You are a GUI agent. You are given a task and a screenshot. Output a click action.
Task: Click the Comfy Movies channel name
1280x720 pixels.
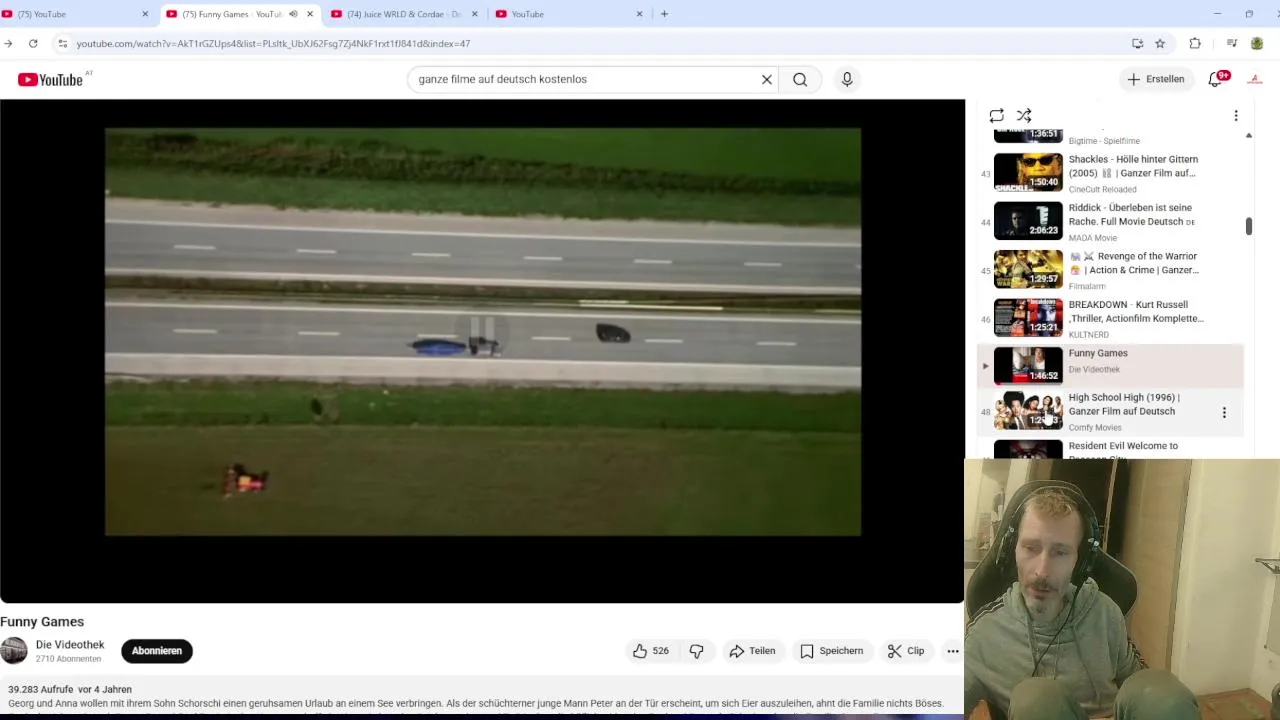click(x=1095, y=427)
